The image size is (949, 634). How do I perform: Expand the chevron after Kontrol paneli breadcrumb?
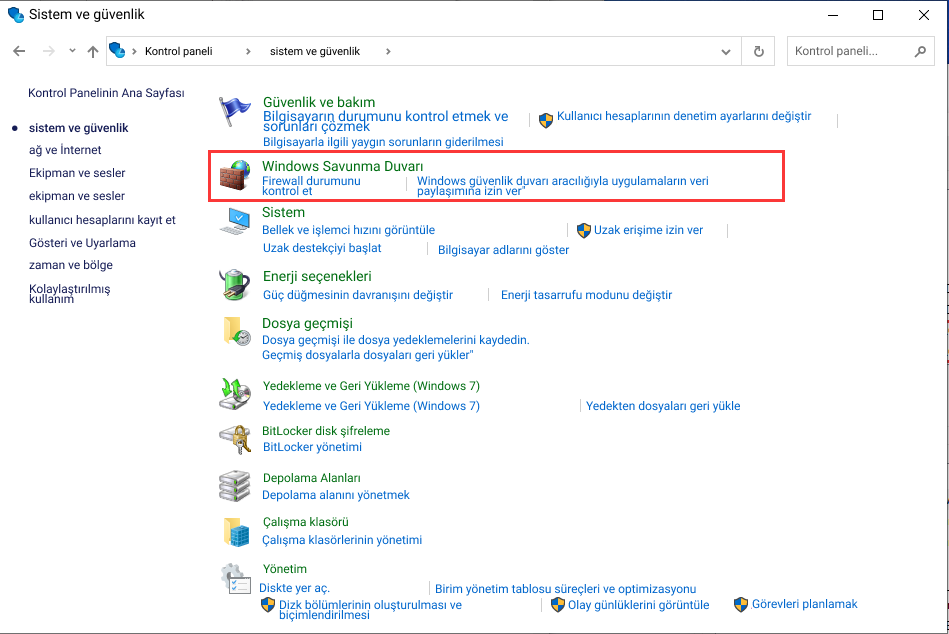248,51
